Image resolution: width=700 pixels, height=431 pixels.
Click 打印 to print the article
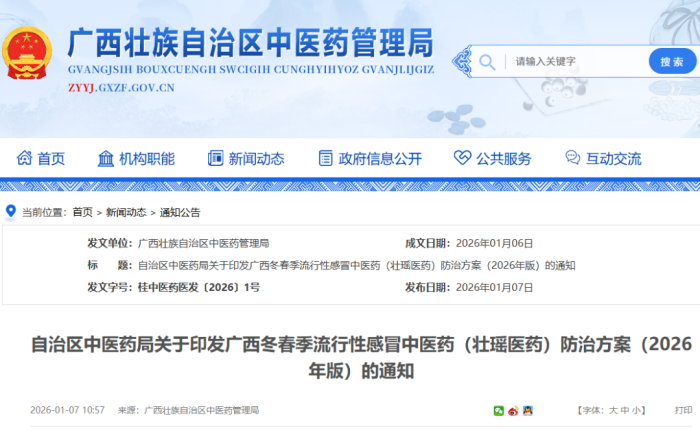pos(683,411)
